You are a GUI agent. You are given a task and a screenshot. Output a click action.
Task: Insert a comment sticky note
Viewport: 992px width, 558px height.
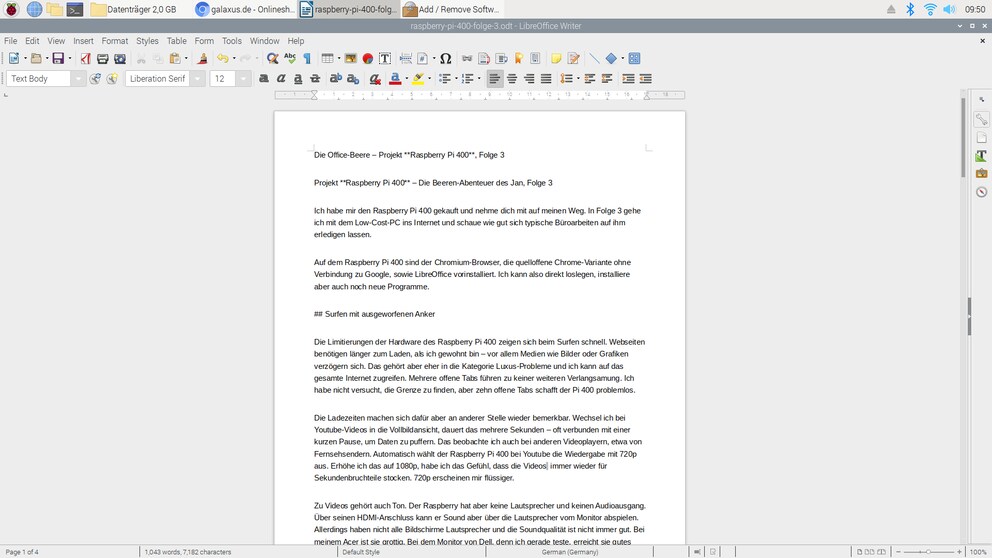pos(556,58)
